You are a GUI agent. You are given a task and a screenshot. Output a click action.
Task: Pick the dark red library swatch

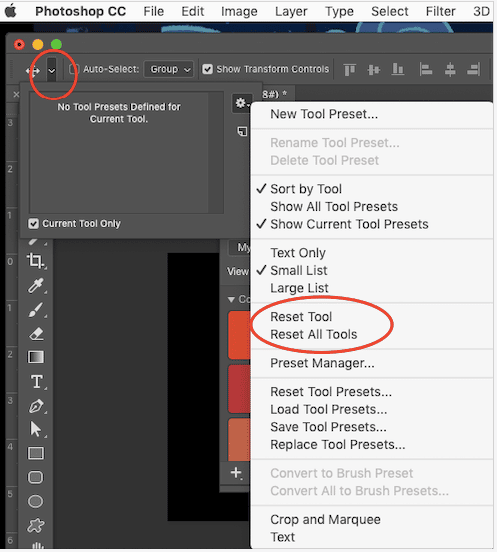pyautogui.click(x=239, y=389)
